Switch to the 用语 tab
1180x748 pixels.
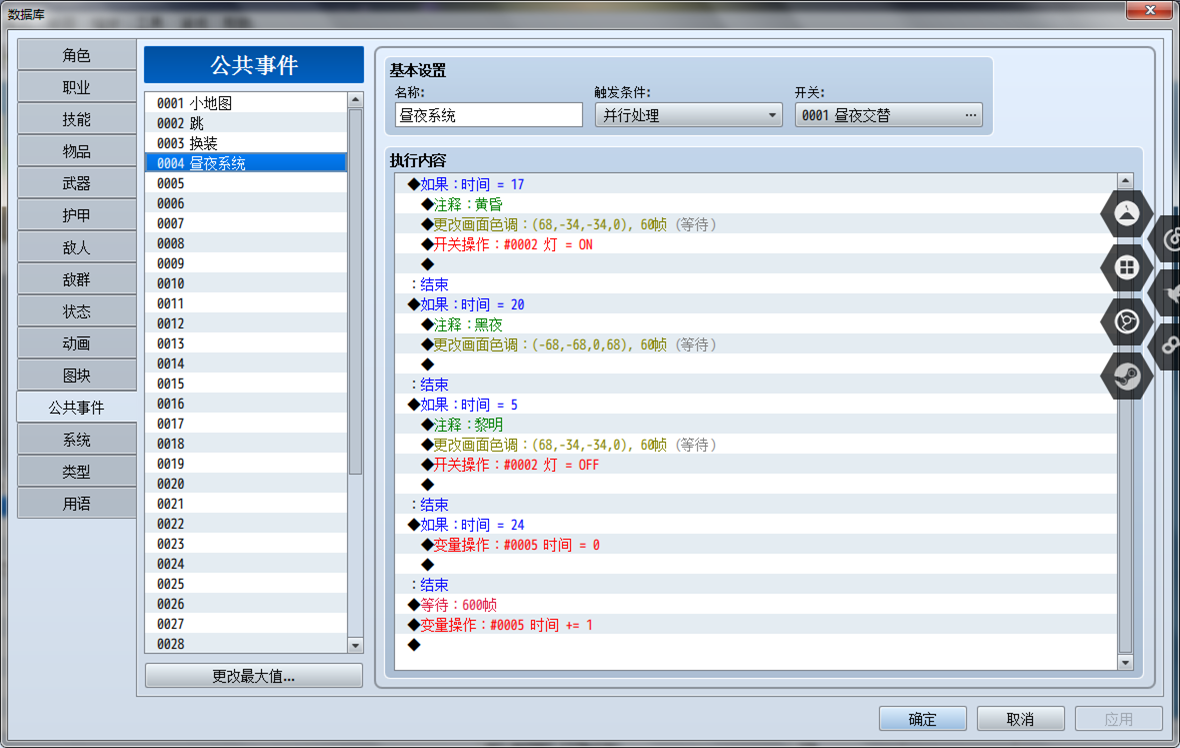pyautogui.click(x=76, y=503)
